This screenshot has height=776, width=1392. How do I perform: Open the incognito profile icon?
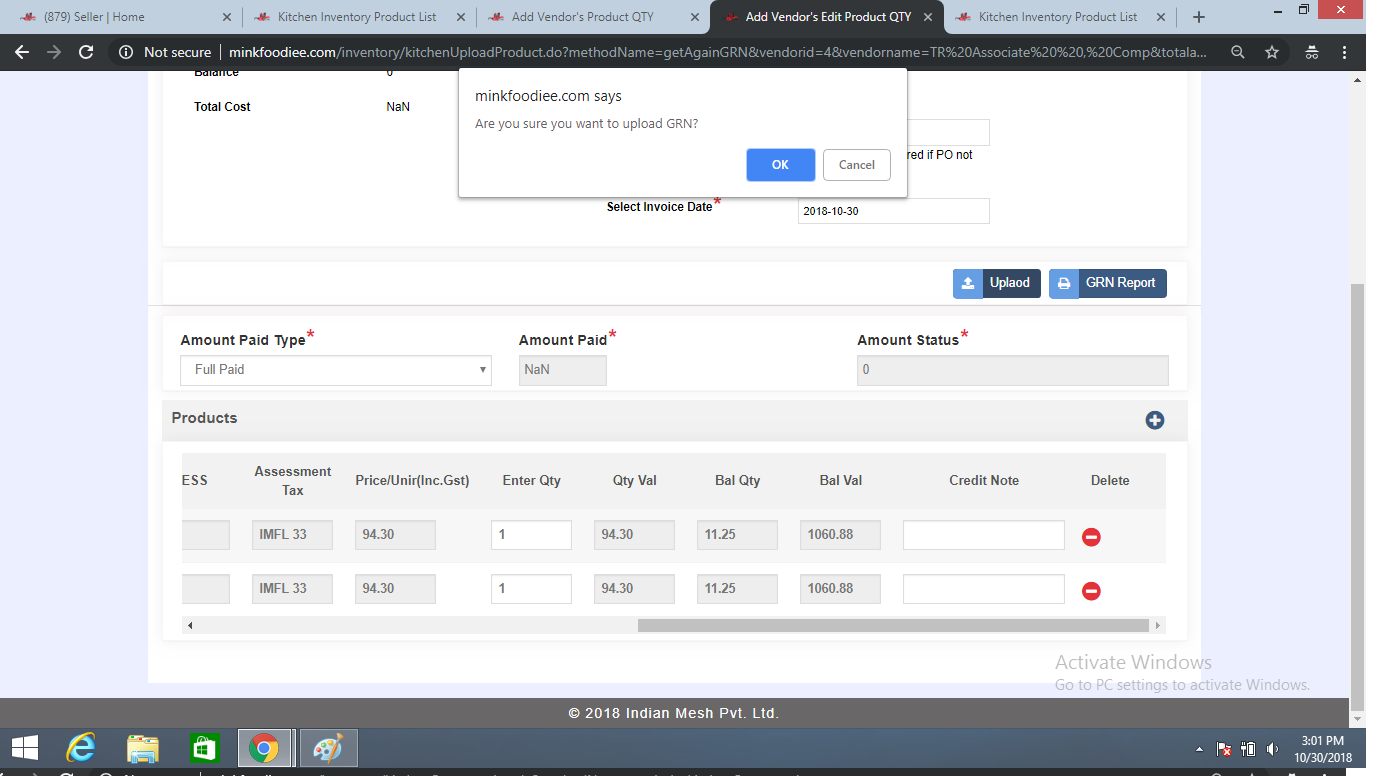[1312, 52]
